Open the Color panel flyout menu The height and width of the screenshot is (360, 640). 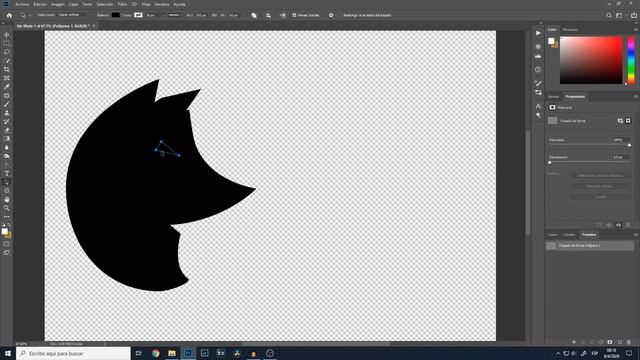[636, 29]
